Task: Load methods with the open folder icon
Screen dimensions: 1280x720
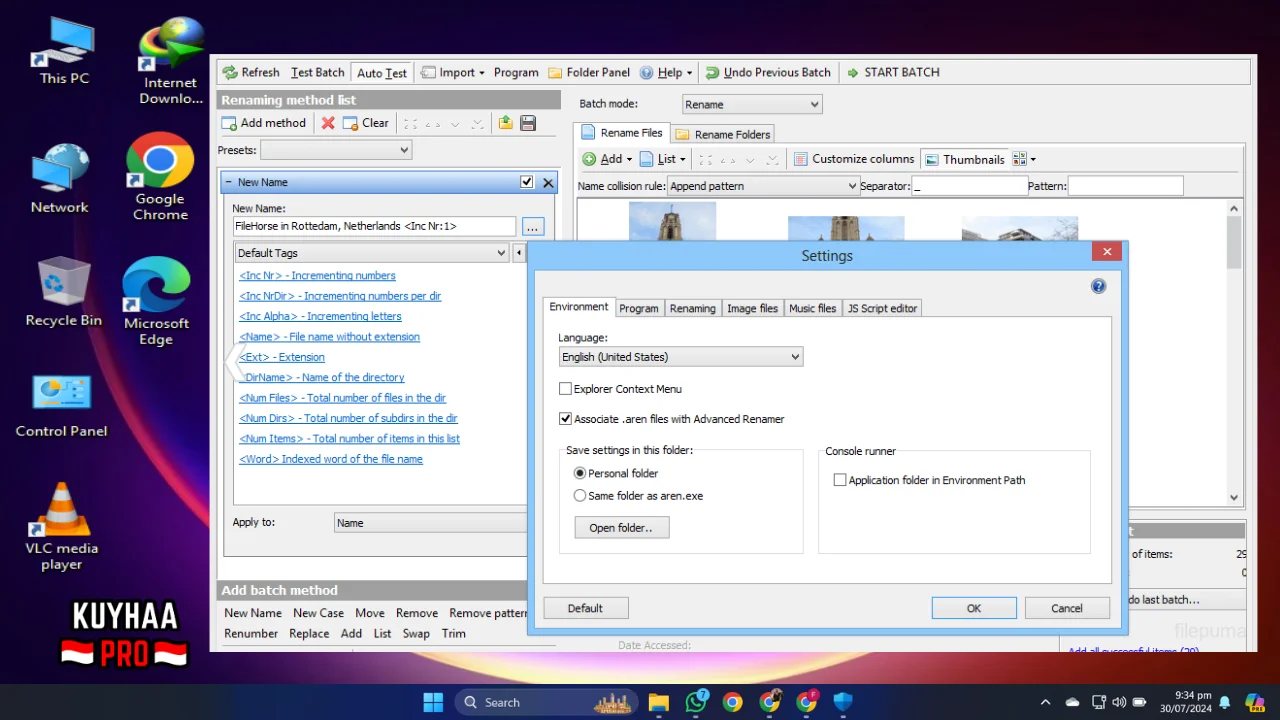Action: pos(506,123)
